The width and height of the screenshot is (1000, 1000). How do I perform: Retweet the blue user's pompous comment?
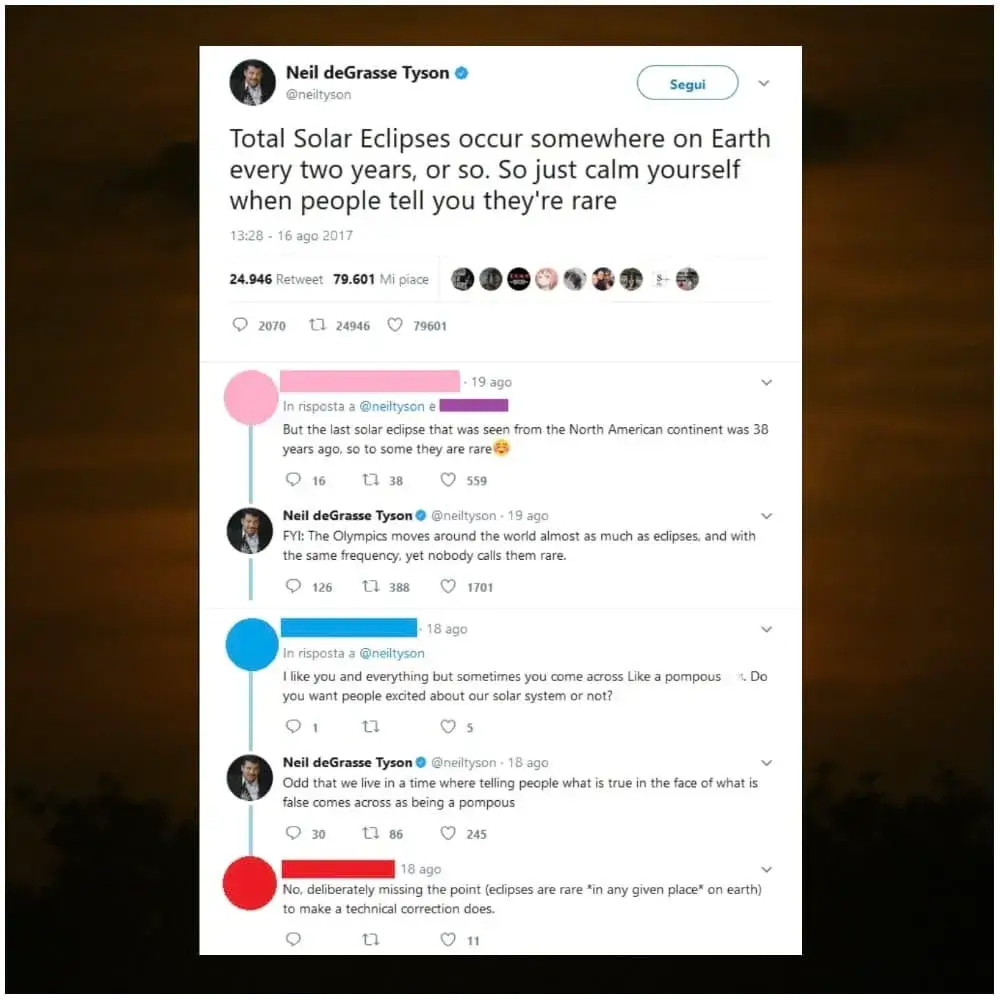(x=371, y=726)
